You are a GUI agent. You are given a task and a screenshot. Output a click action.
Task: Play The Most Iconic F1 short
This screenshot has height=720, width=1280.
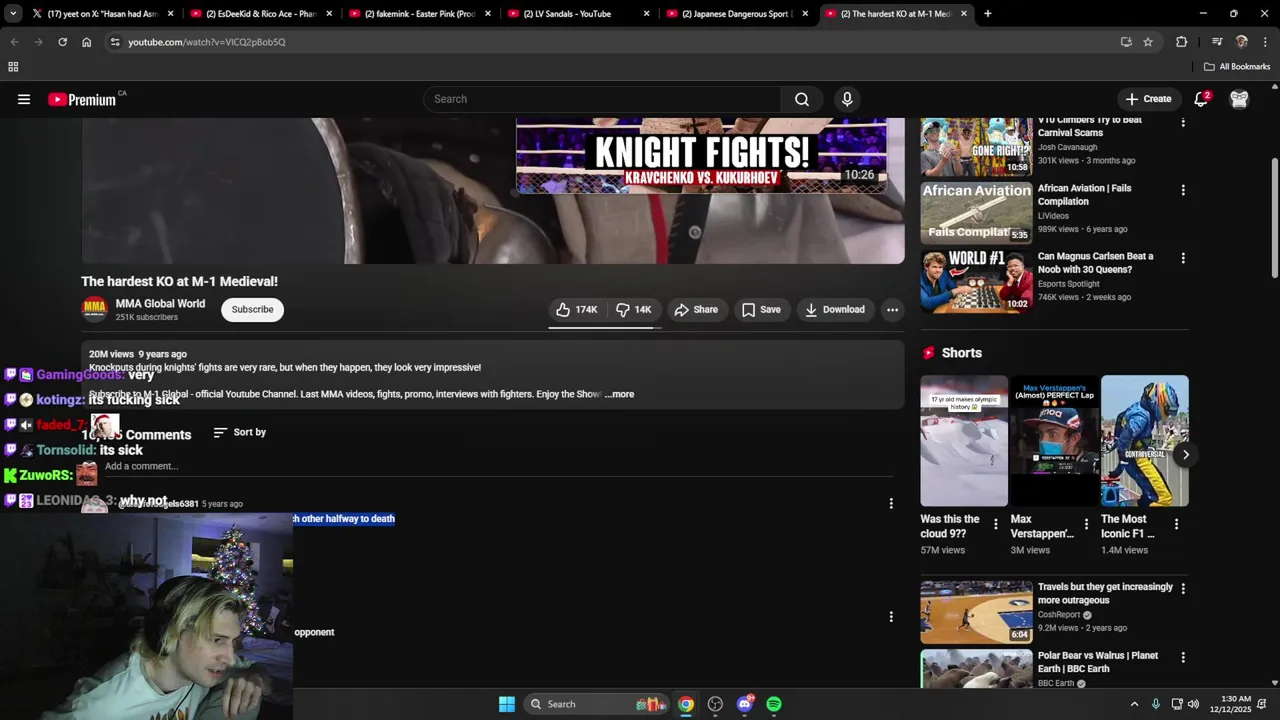point(1144,441)
